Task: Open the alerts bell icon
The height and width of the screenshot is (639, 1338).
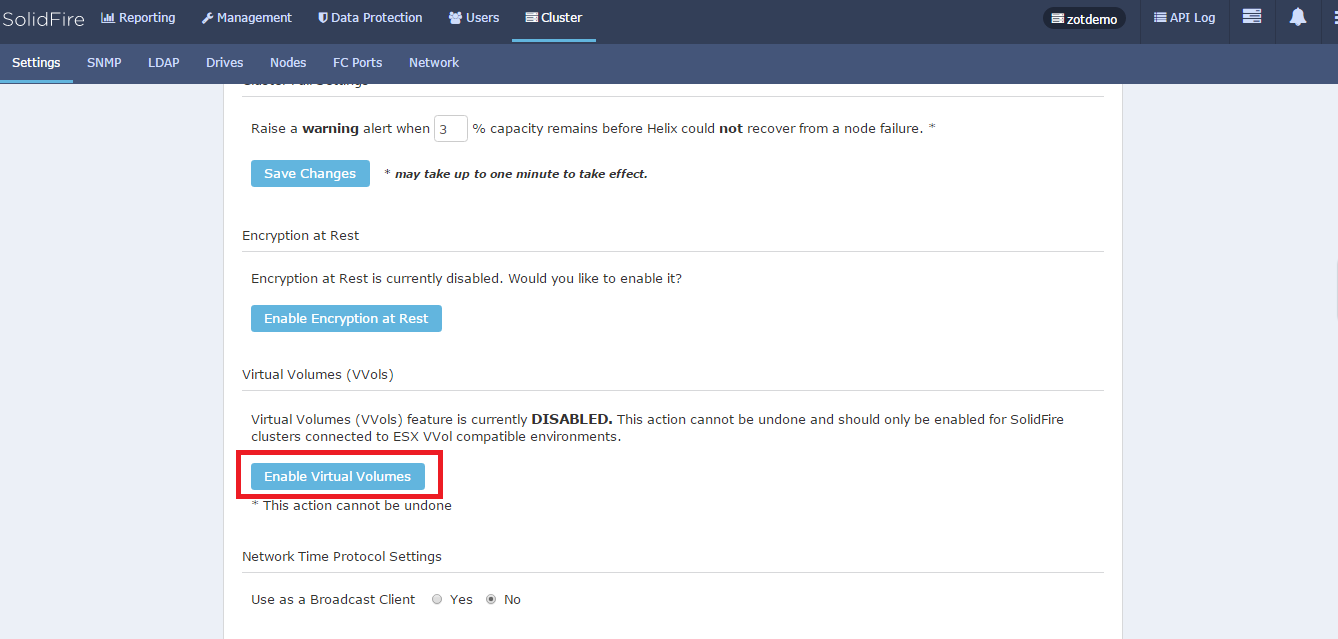Action: [1298, 17]
